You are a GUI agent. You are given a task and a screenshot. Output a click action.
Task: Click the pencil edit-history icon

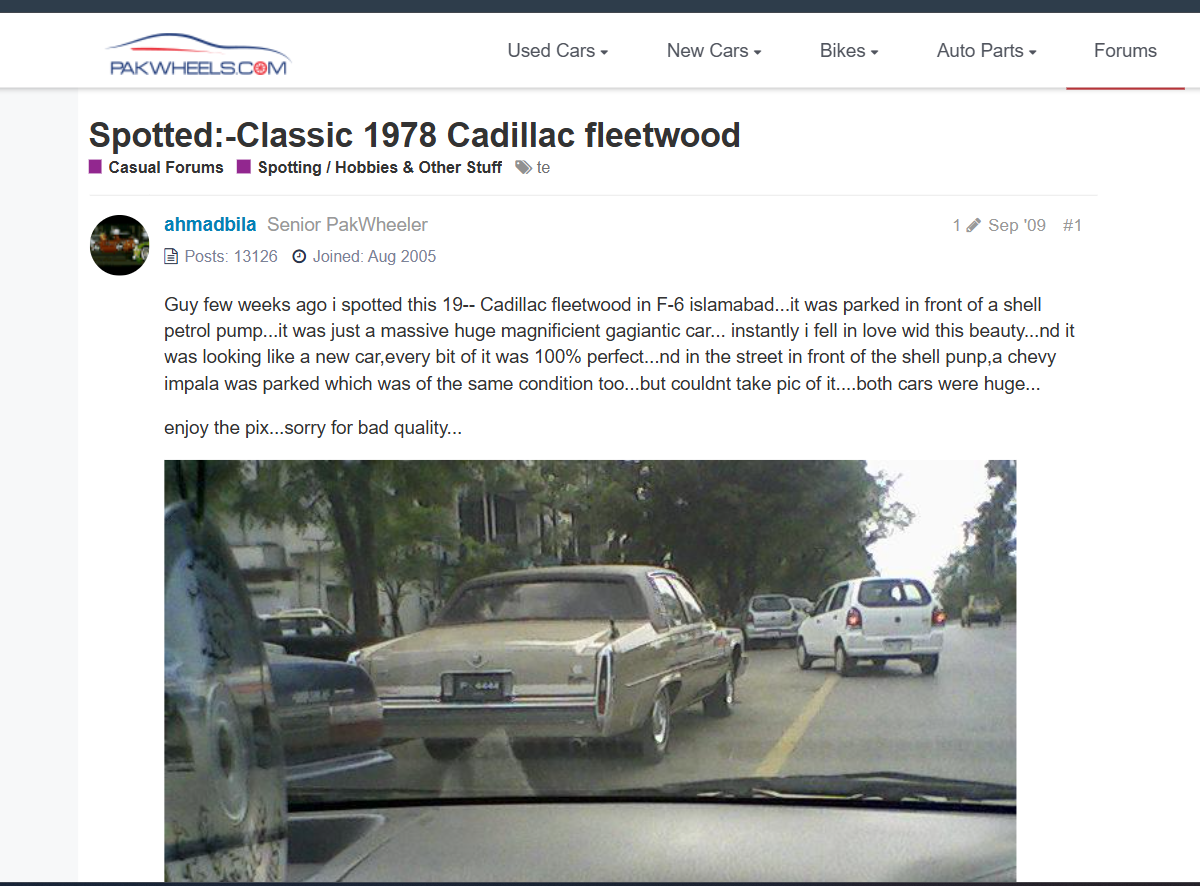pyautogui.click(x=973, y=225)
